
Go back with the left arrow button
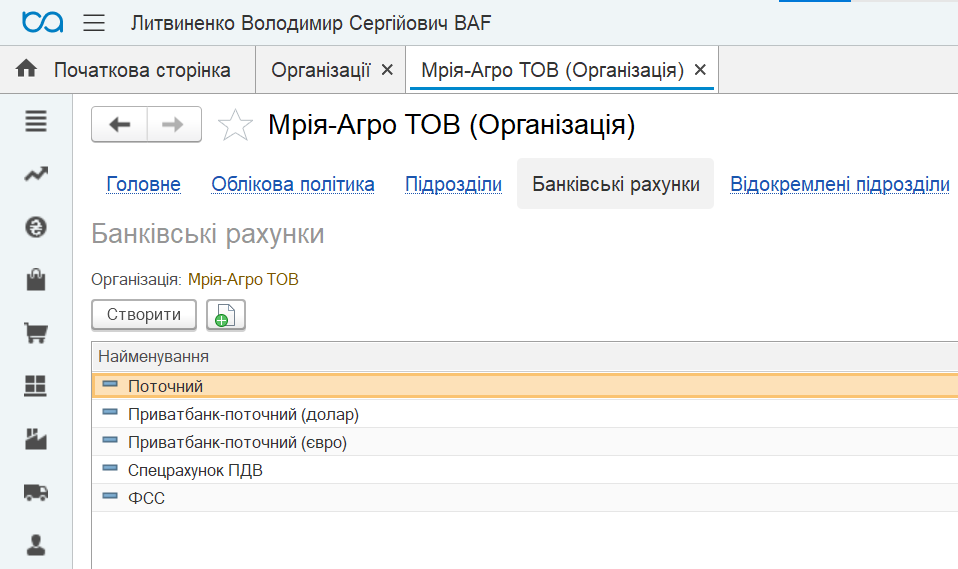click(x=120, y=125)
